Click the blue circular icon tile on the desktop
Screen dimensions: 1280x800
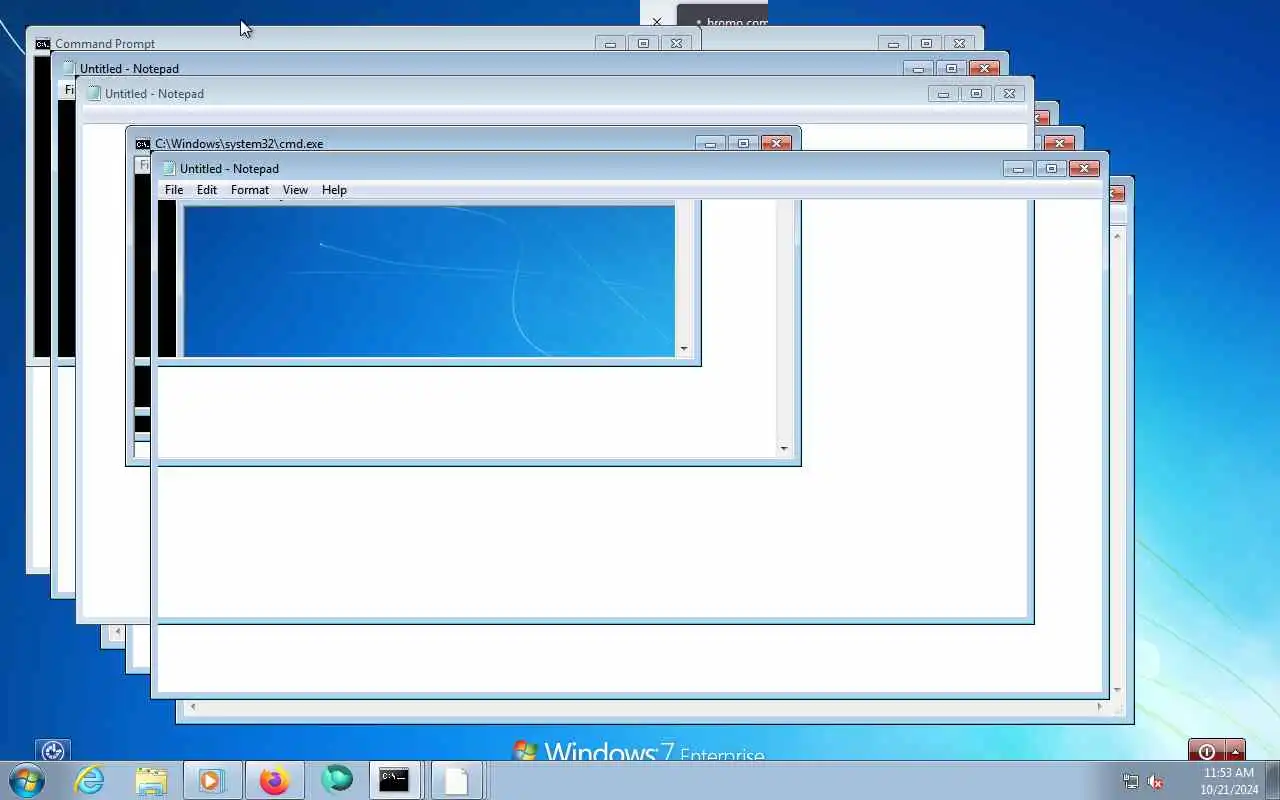53,750
